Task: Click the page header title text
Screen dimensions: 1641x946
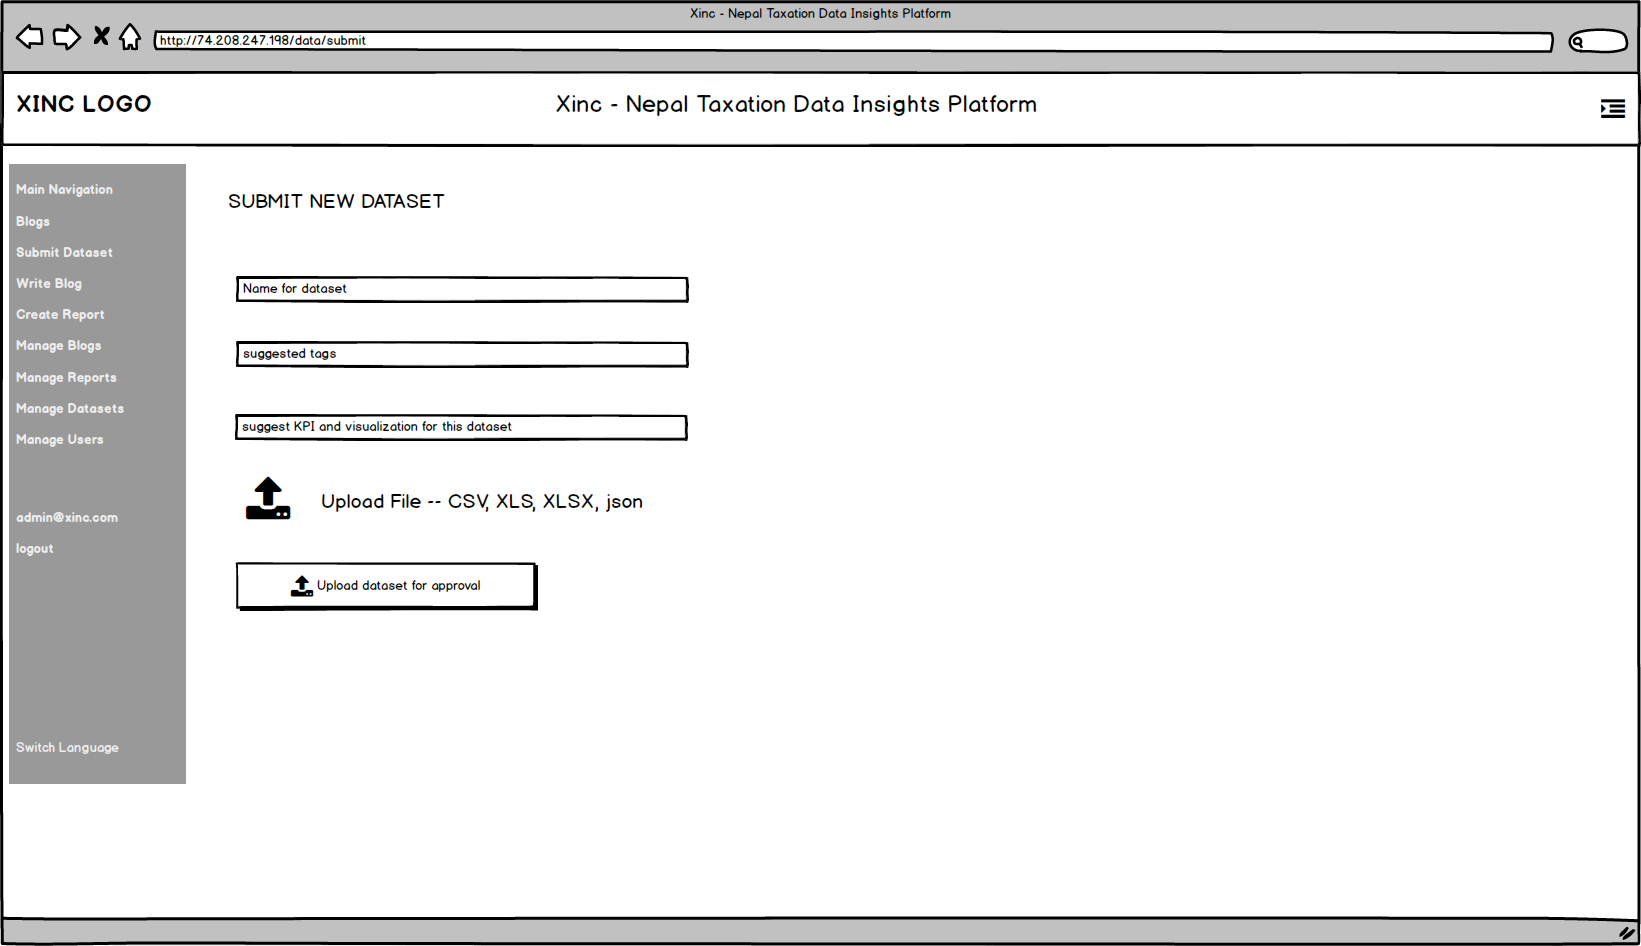Action: (x=796, y=104)
